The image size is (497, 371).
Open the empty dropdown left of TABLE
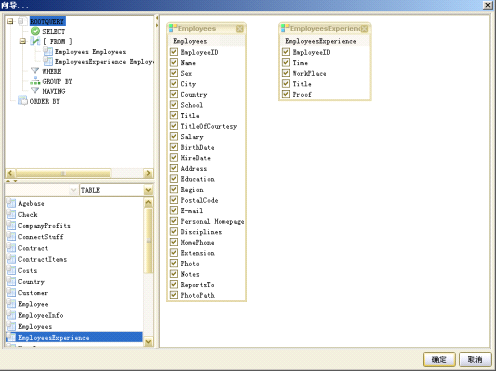click(x=73, y=190)
